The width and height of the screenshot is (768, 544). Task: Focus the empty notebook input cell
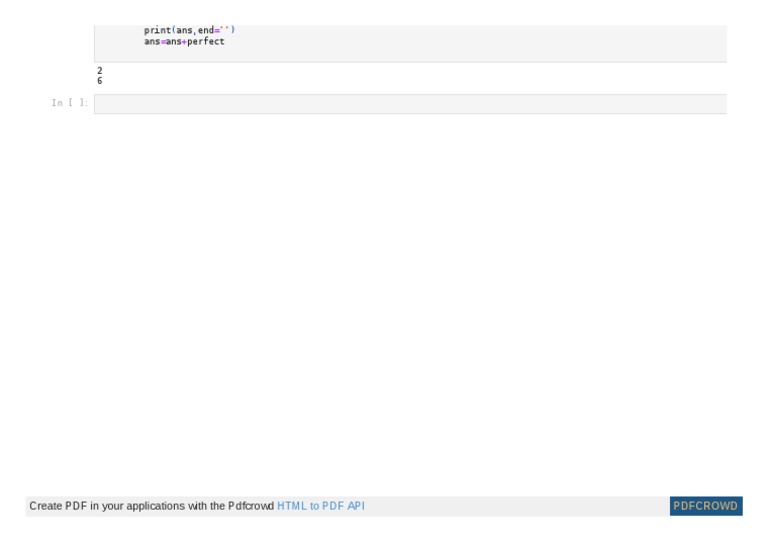coord(410,104)
